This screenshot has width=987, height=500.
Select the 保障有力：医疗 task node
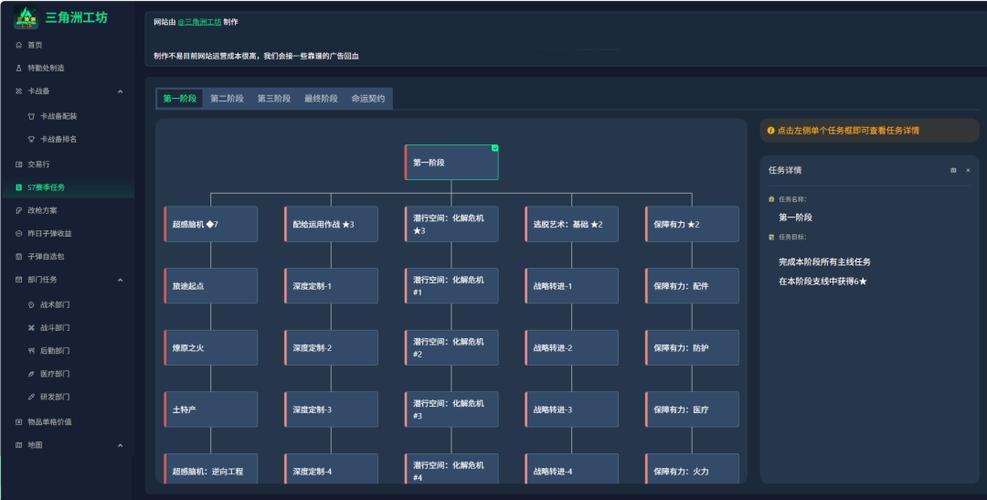pos(692,409)
